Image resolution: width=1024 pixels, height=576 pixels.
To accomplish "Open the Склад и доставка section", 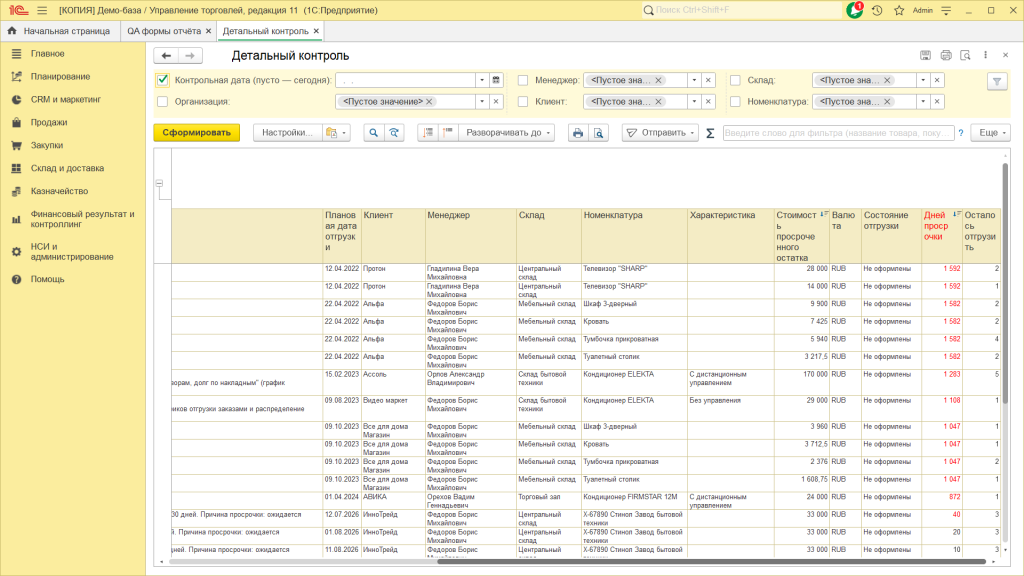I will coord(67,168).
